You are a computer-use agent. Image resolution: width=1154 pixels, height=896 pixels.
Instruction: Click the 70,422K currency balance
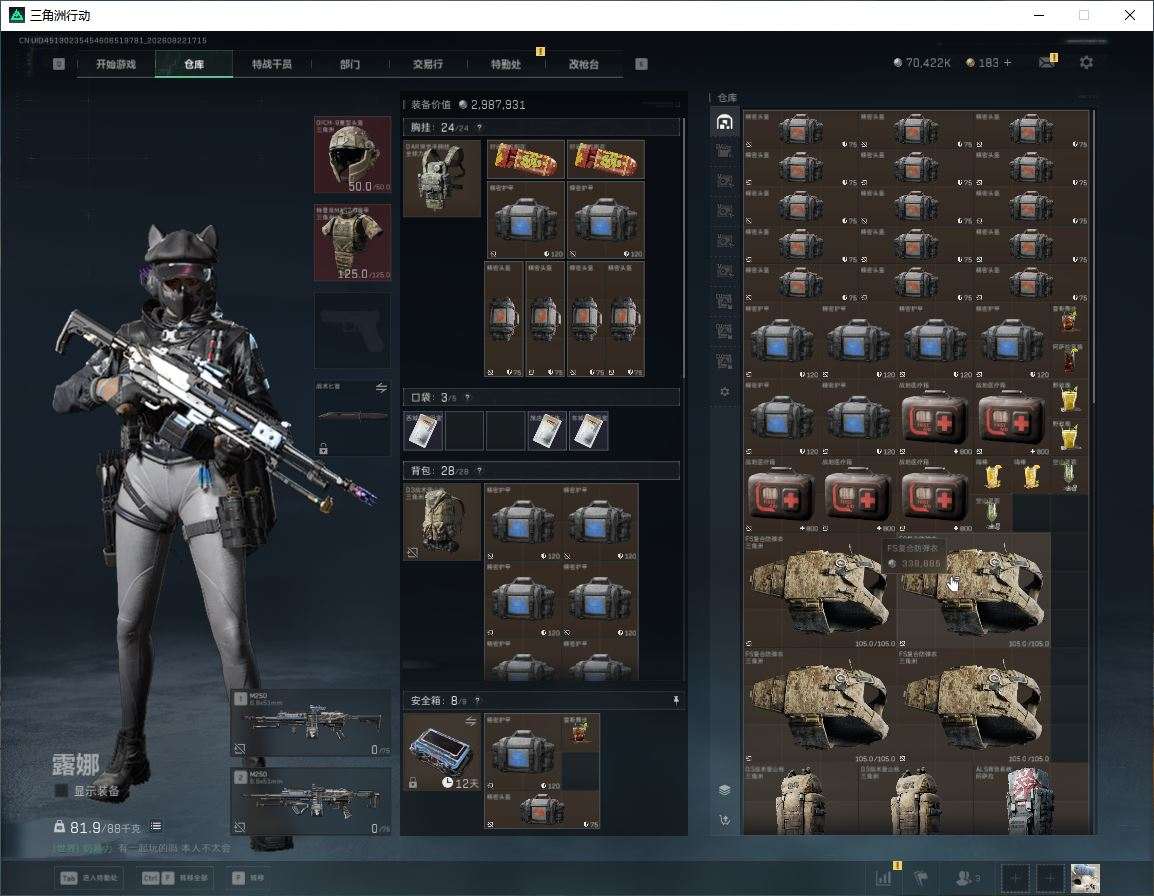pyautogui.click(x=921, y=63)
